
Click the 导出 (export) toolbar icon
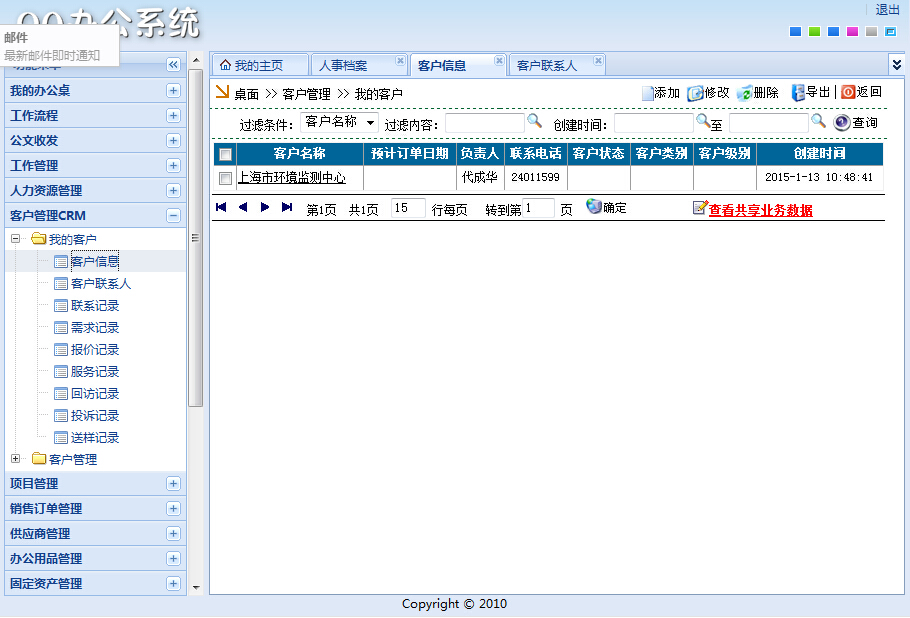point(798,93)
